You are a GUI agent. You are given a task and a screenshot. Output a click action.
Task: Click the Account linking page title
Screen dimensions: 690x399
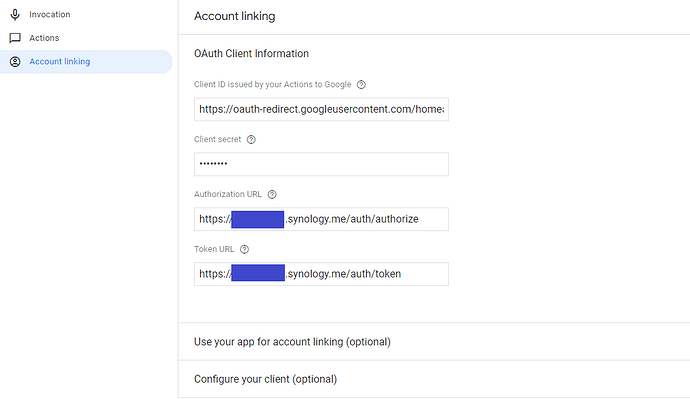pyautogui.click(x=235, y=16)
